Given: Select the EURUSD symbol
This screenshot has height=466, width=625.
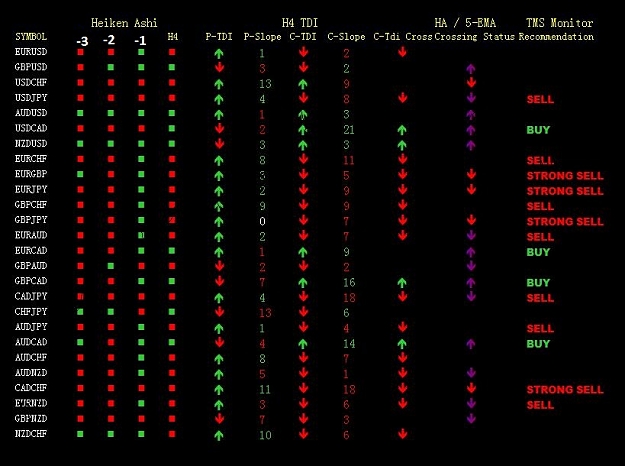Looking at the screenshot, I should (31, 52).
